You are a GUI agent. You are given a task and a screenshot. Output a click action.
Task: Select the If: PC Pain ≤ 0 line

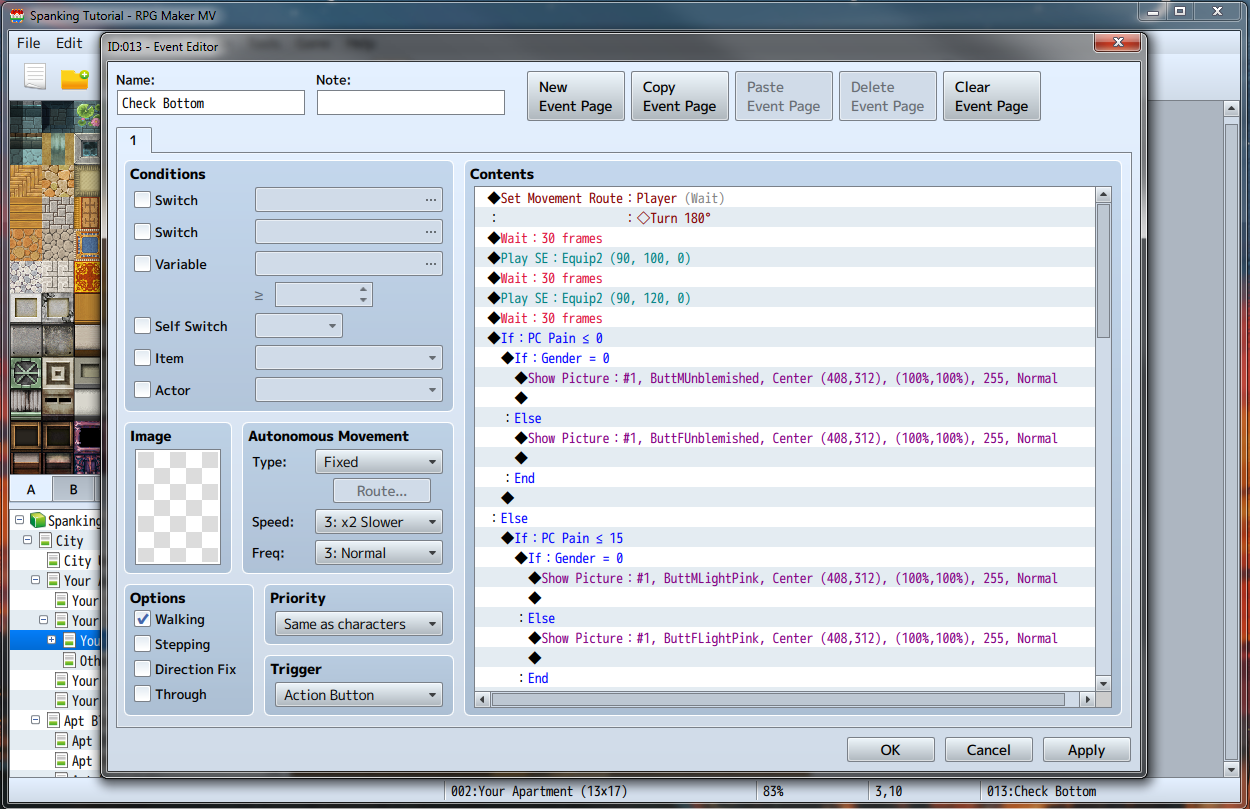785,338
